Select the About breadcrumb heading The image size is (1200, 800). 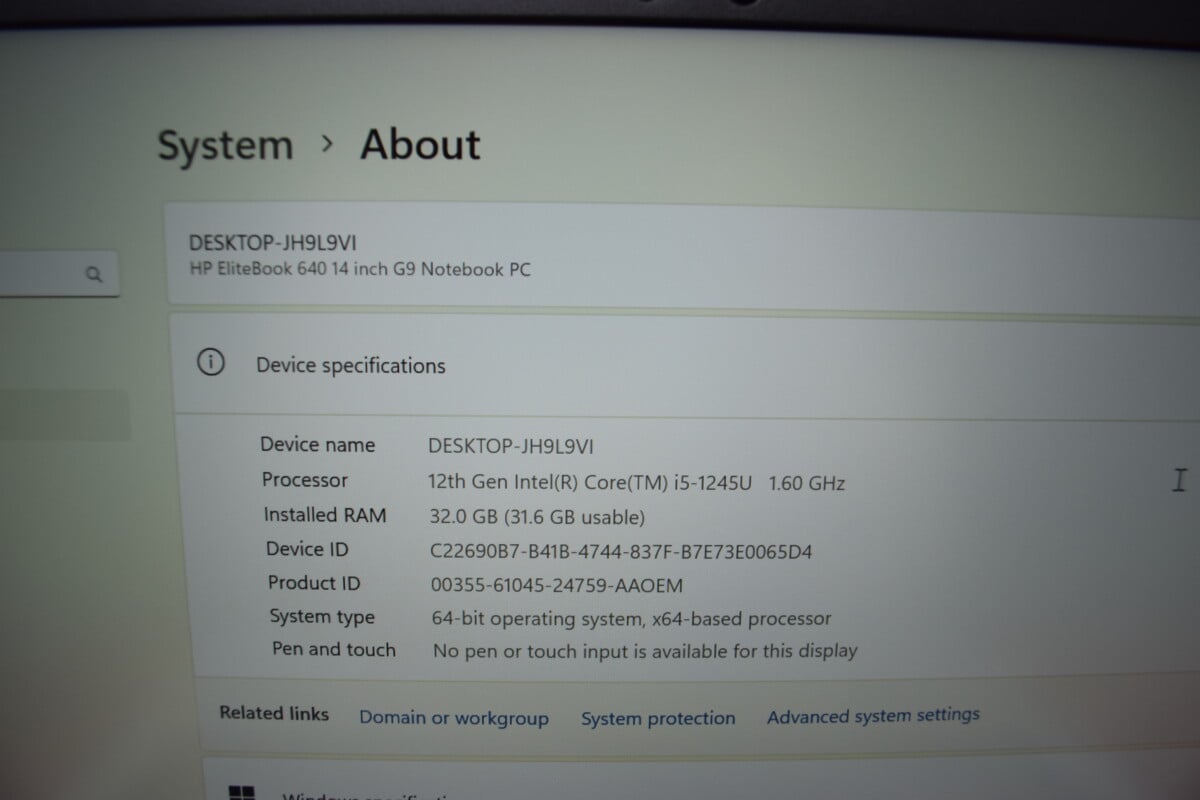[420, 145]
